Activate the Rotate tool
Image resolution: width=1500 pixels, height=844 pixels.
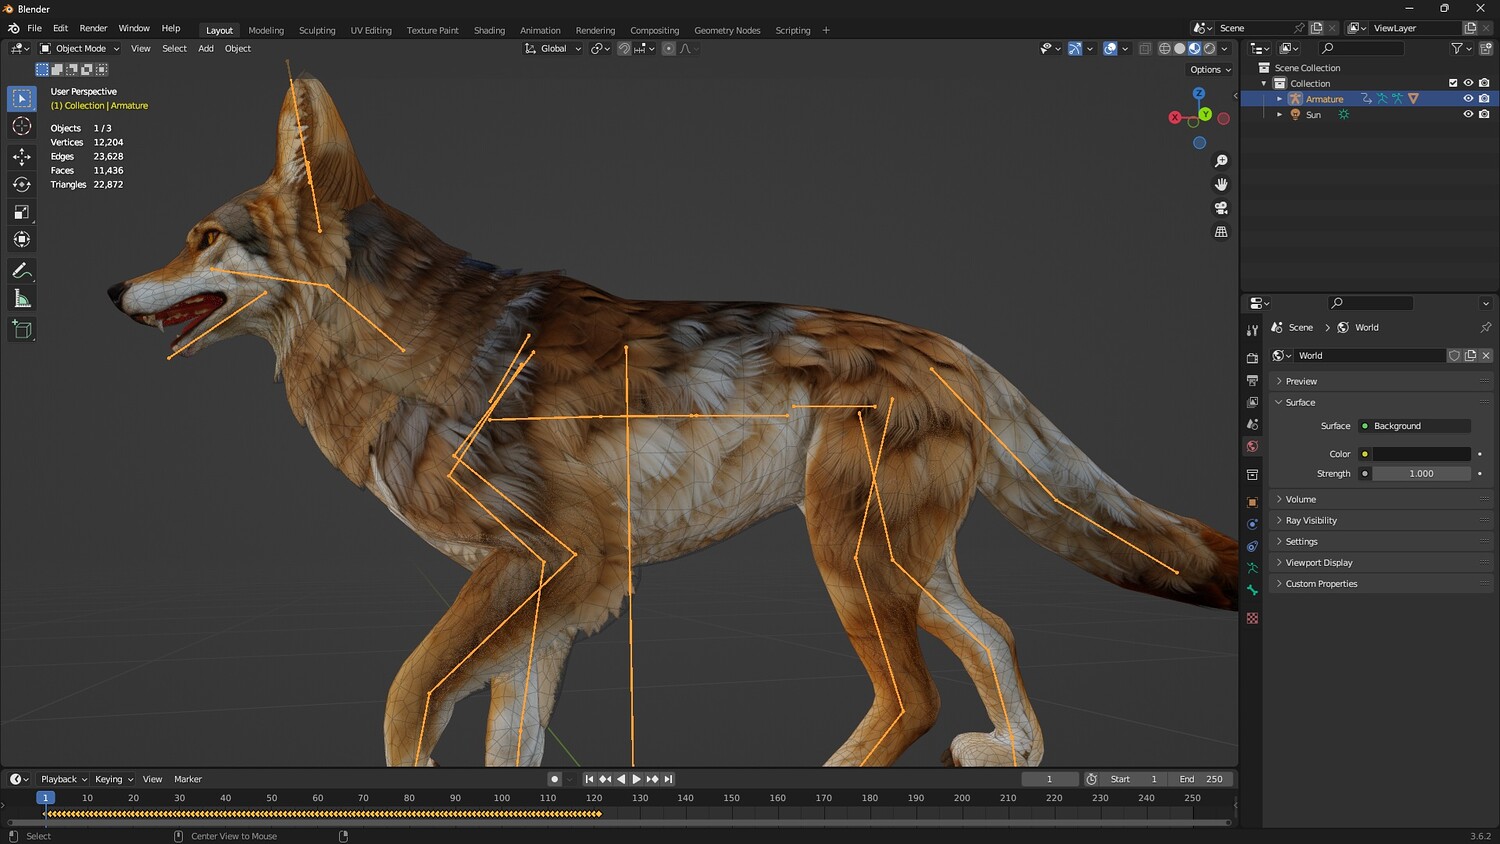click(x=22, y=184)
